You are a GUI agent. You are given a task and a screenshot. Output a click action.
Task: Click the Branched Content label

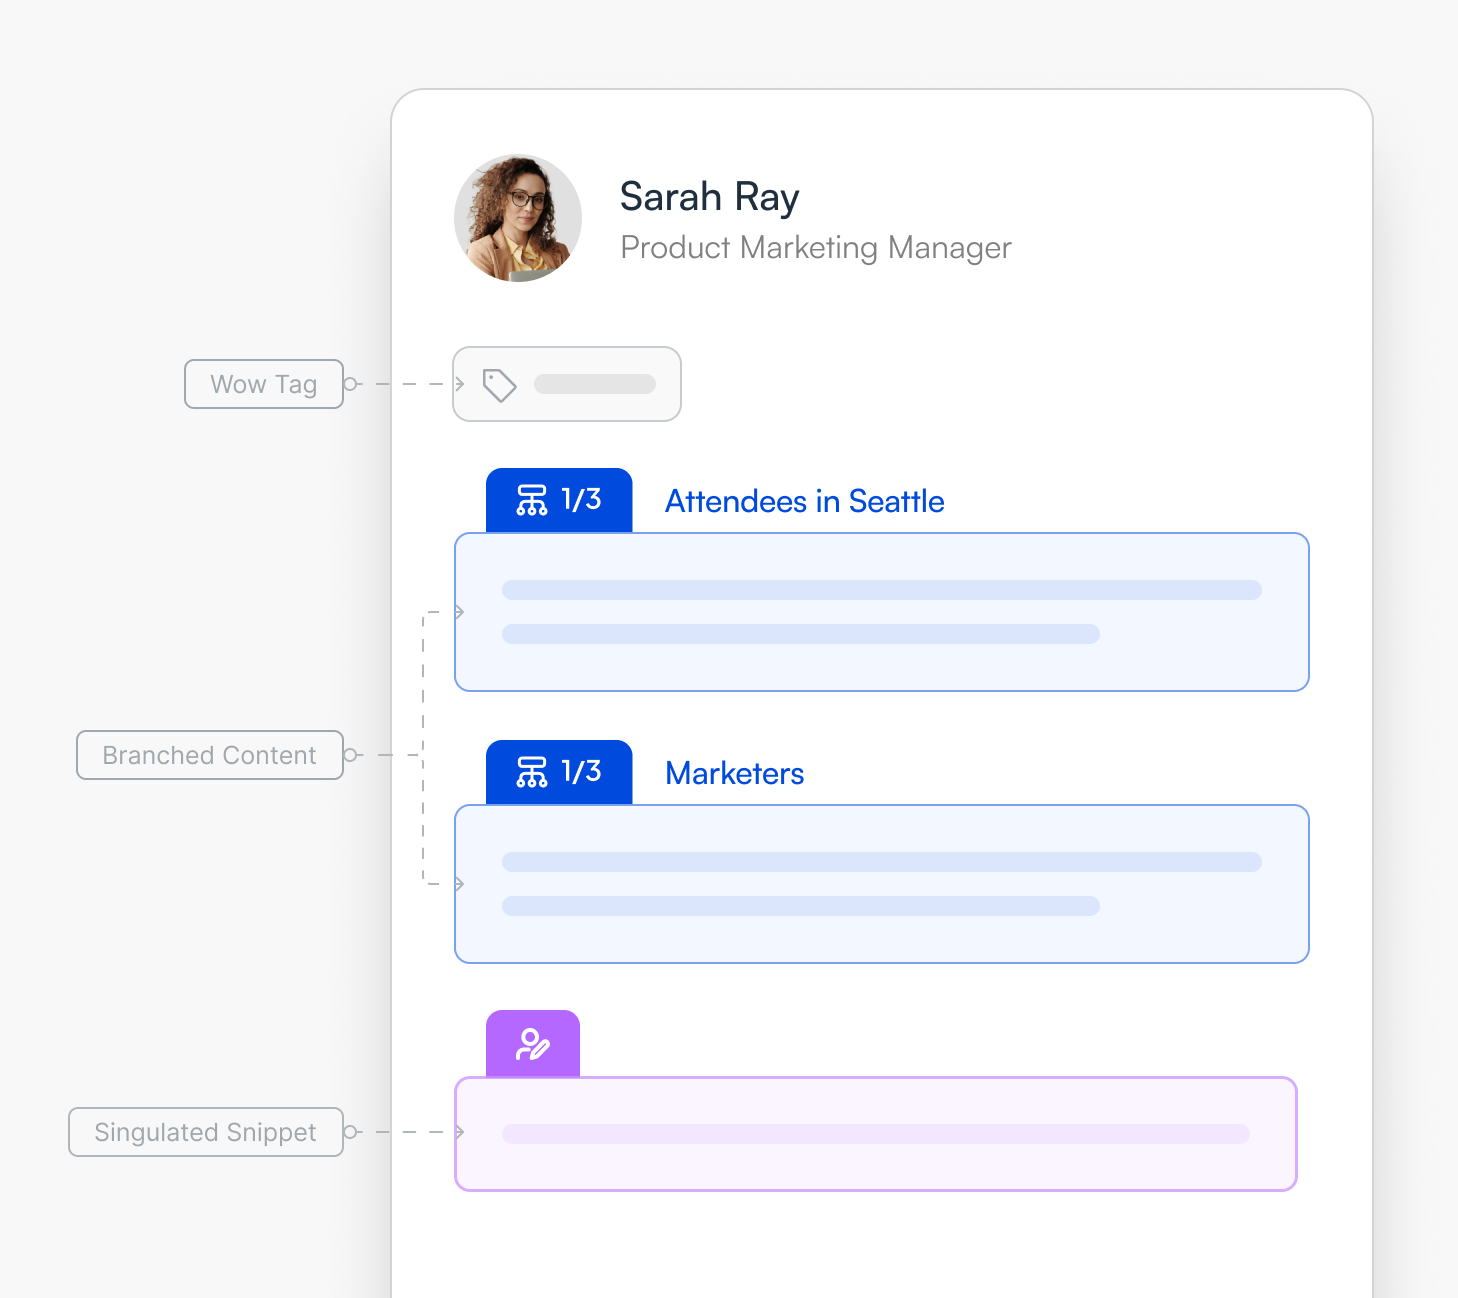(210, 755)
